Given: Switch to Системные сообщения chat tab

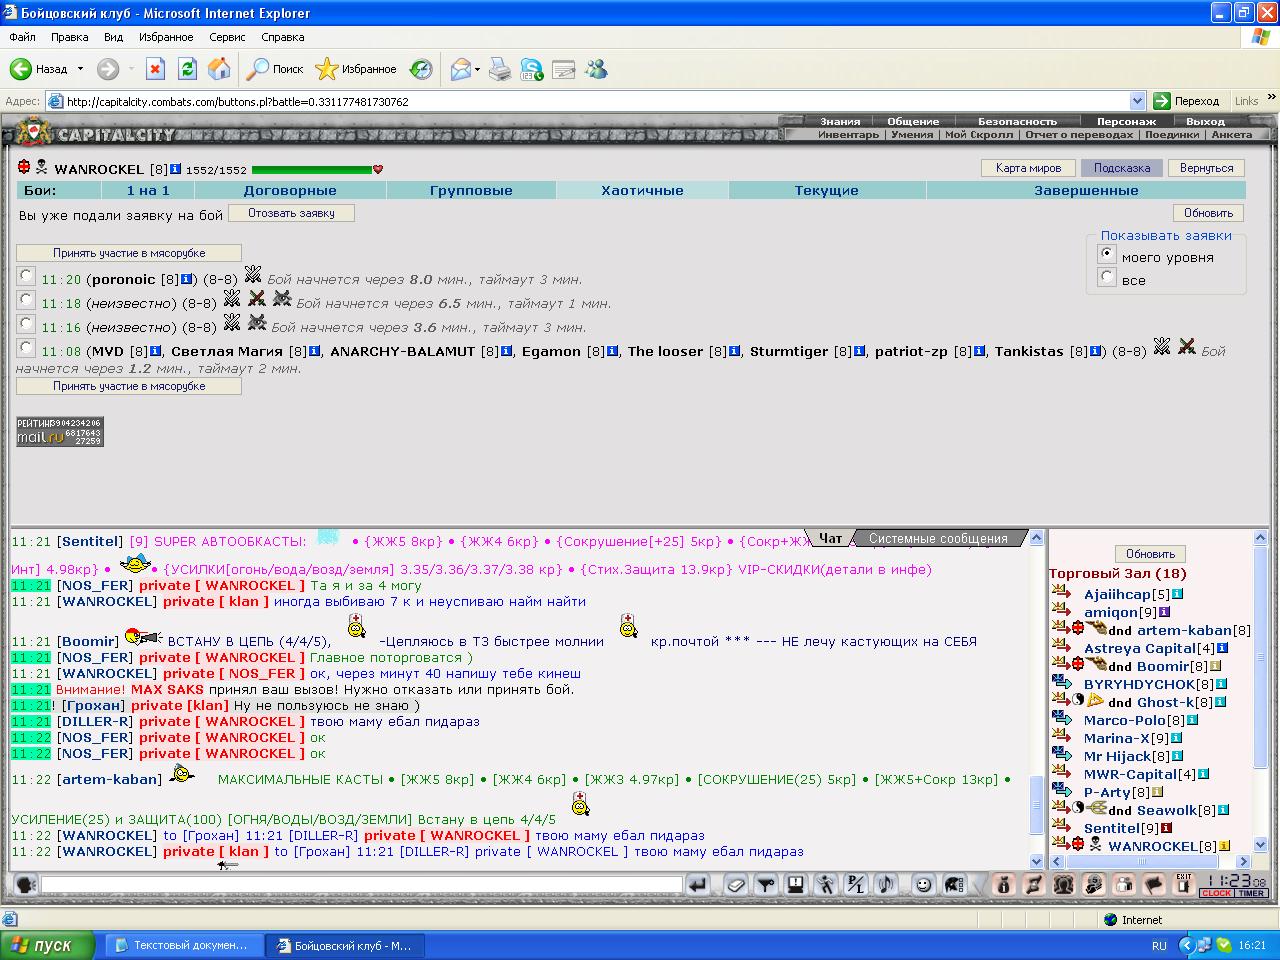Looking at the screenshot, I should [937, 538].
